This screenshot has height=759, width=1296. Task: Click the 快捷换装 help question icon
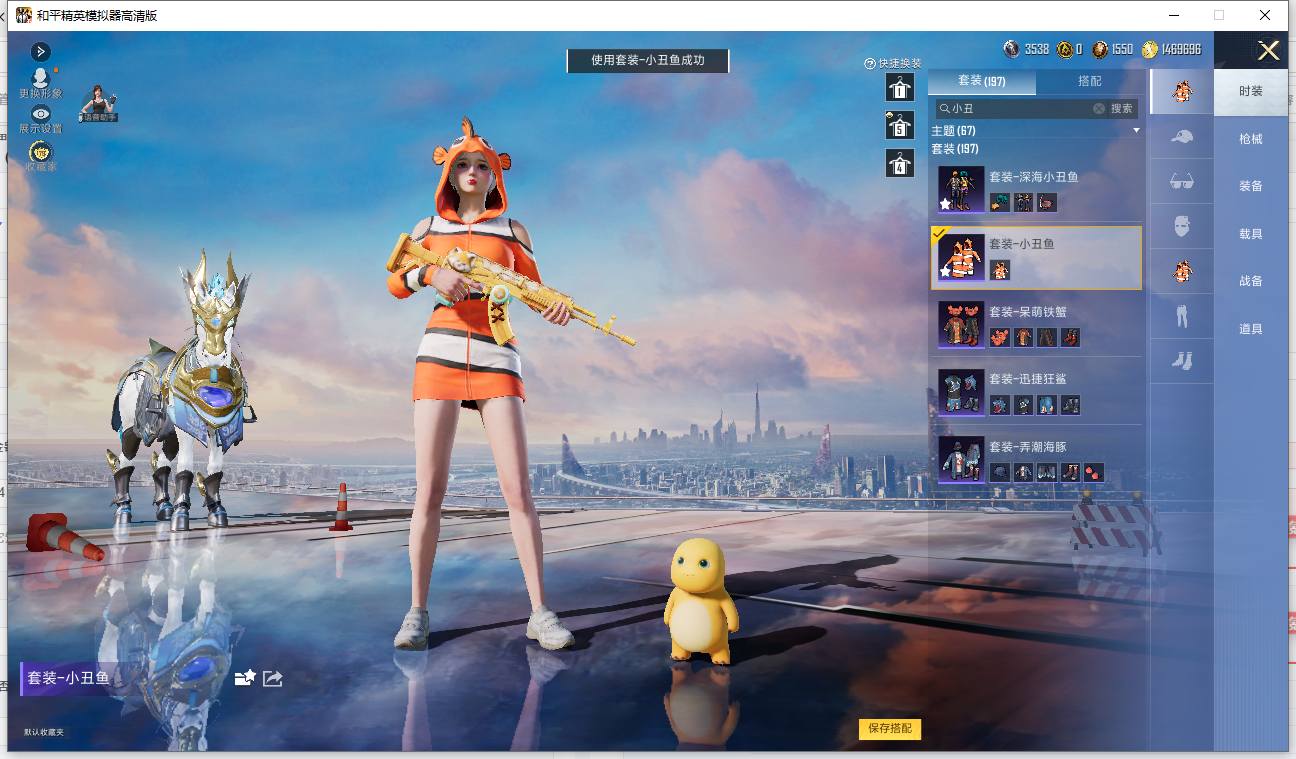(x=870, y=63)
